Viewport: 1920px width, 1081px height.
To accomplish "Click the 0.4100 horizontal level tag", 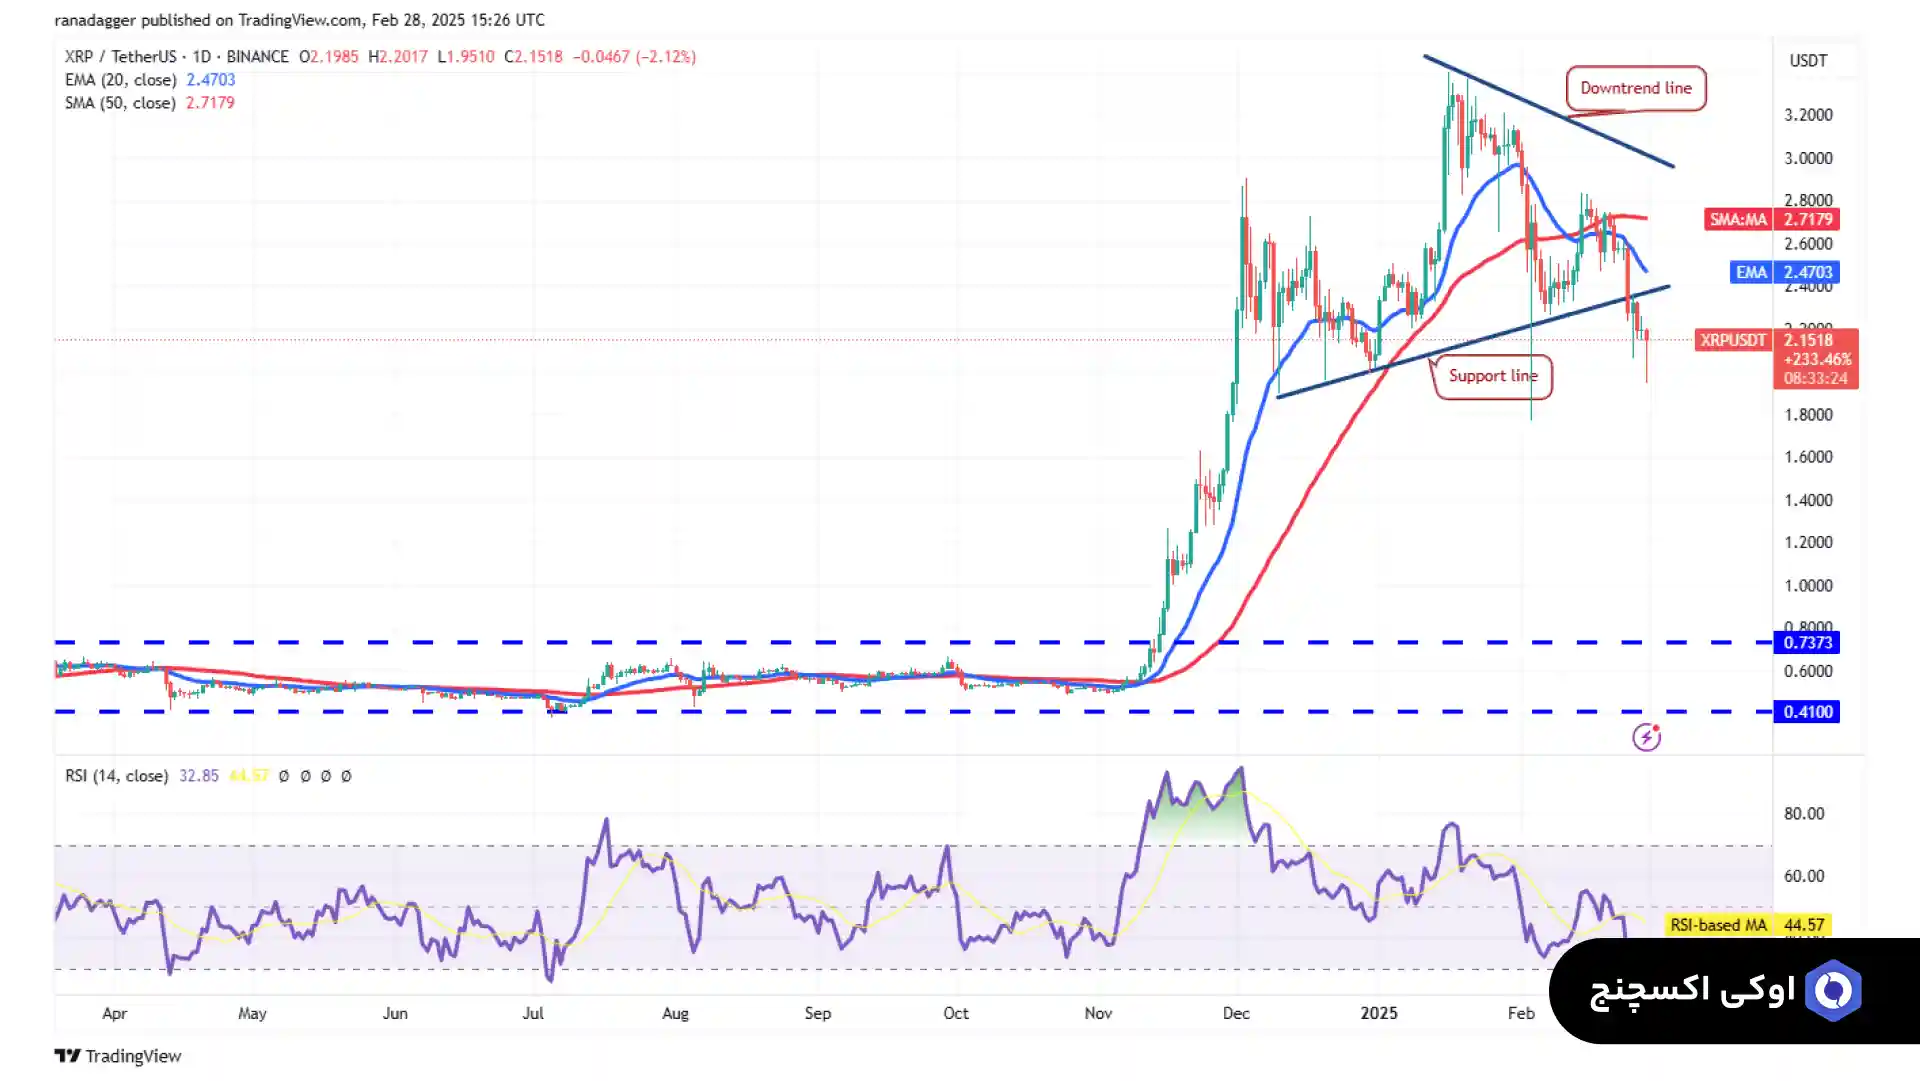I will 1808,712.
